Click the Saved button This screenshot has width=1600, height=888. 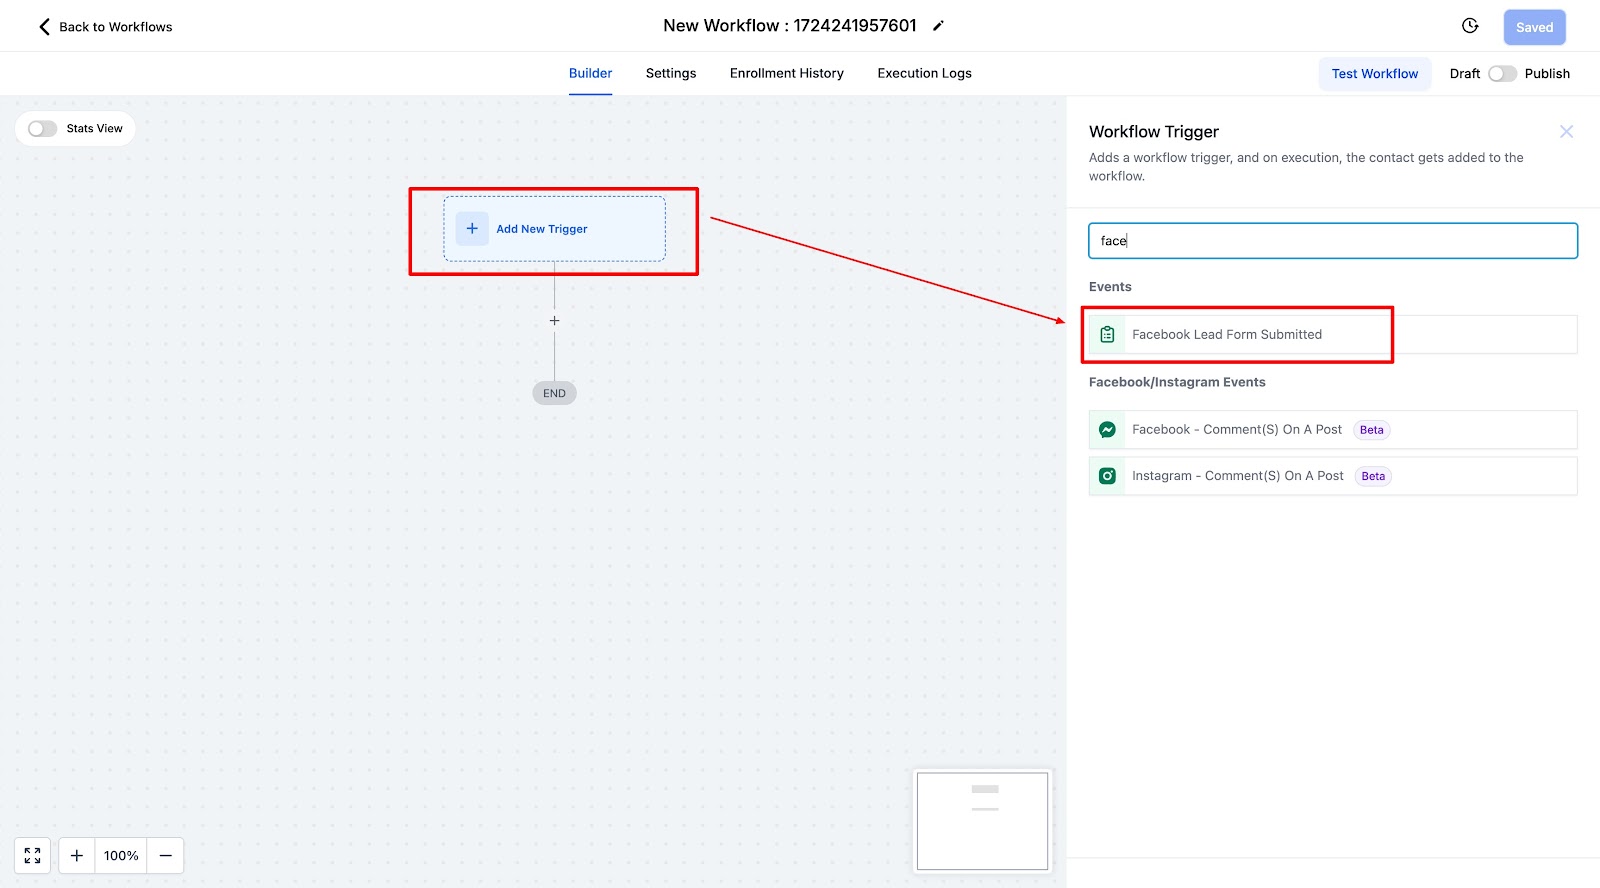click(x=1534, y=27)
